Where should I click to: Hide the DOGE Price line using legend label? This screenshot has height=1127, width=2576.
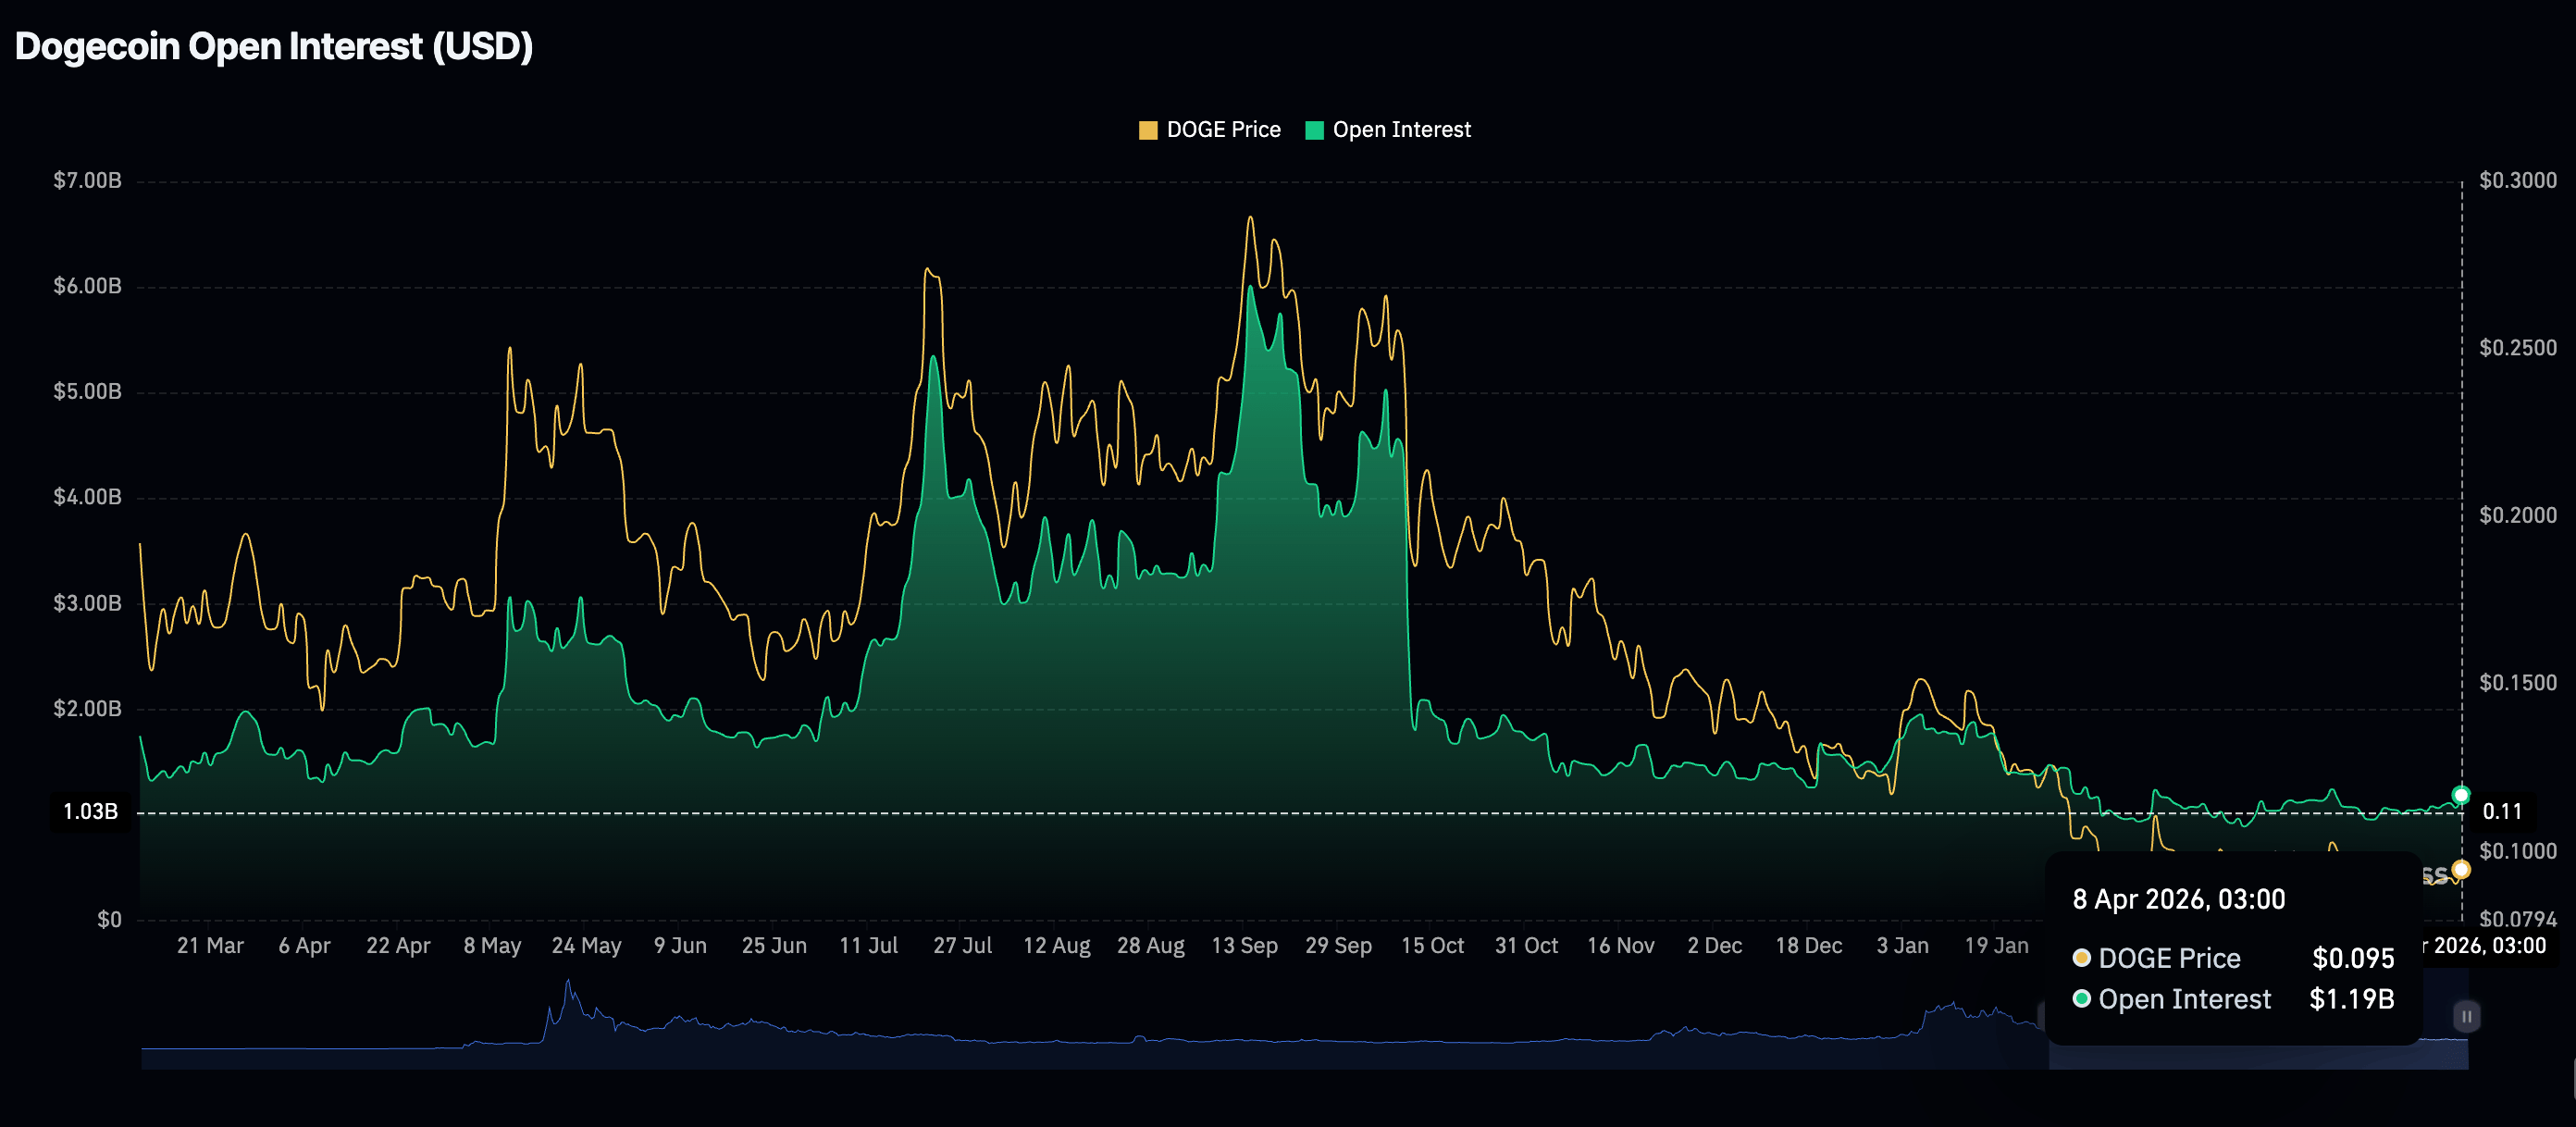click(1223, 130)
